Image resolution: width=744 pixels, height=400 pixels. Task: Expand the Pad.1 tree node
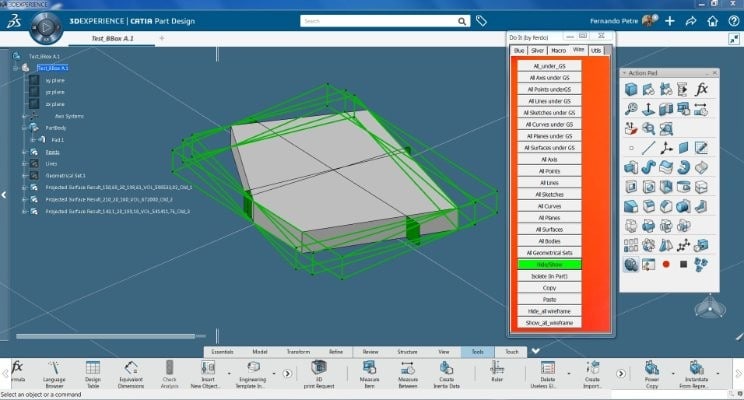32,140
